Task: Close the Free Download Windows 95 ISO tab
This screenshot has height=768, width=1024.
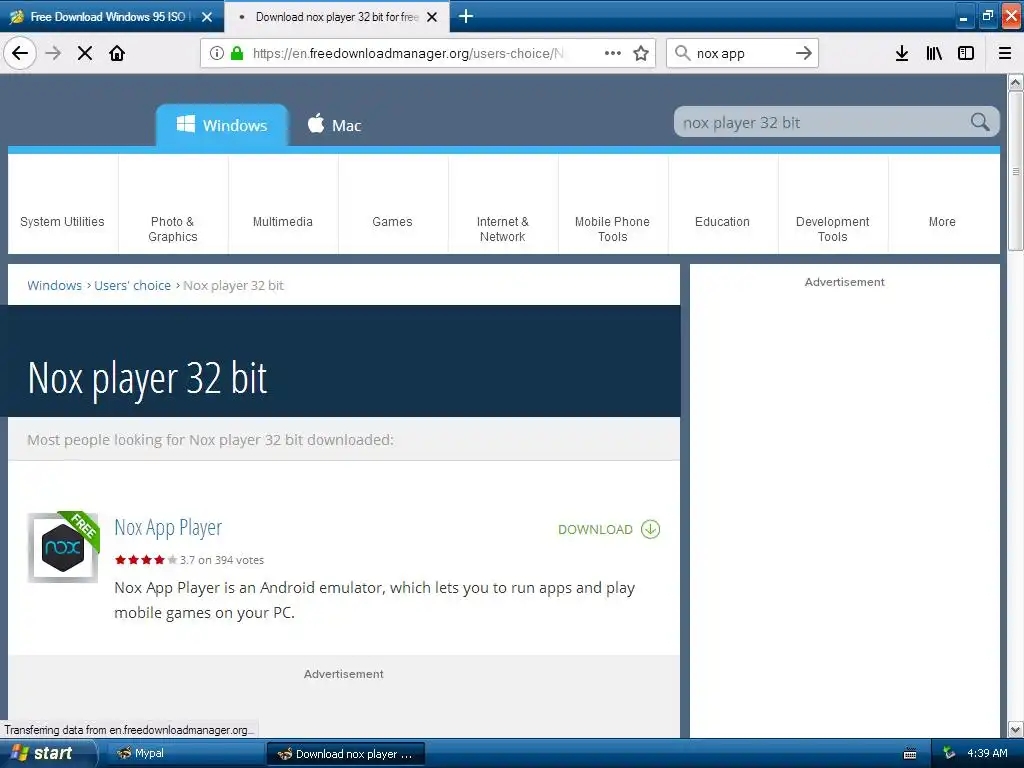Action: 207,17
